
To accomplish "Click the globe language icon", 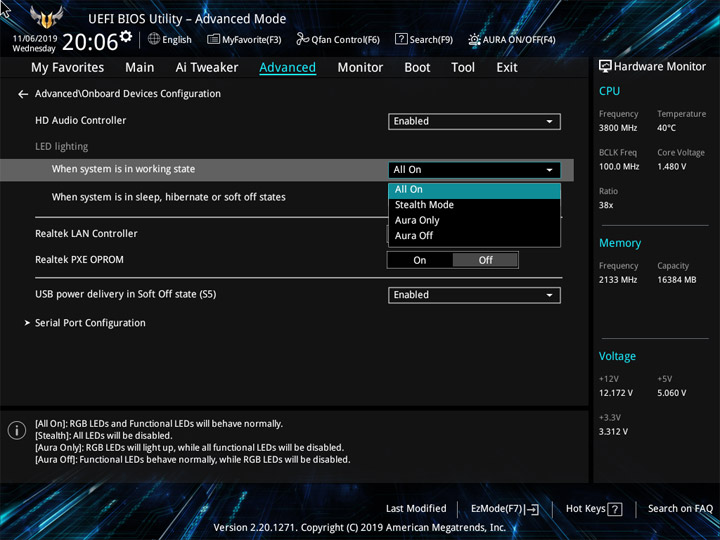I will [x=154, y=39].
